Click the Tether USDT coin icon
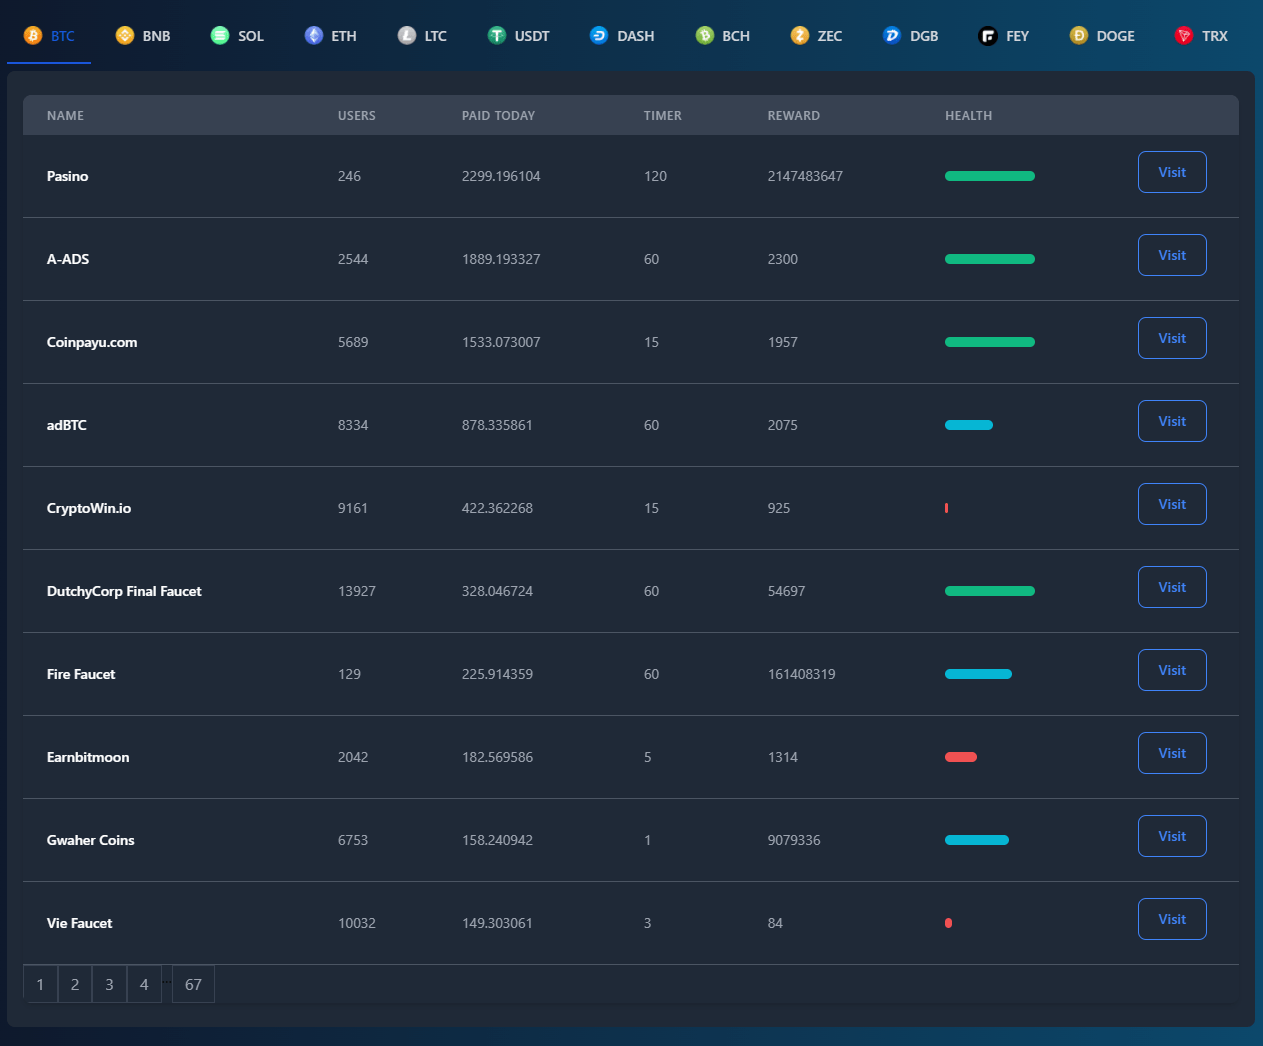The image size is (1263, 1046). pos(497,35)
